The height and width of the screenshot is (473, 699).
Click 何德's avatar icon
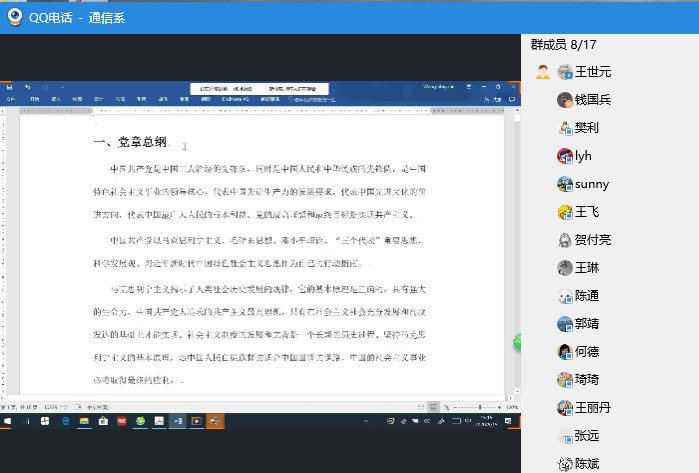click(x=565, y=352)
